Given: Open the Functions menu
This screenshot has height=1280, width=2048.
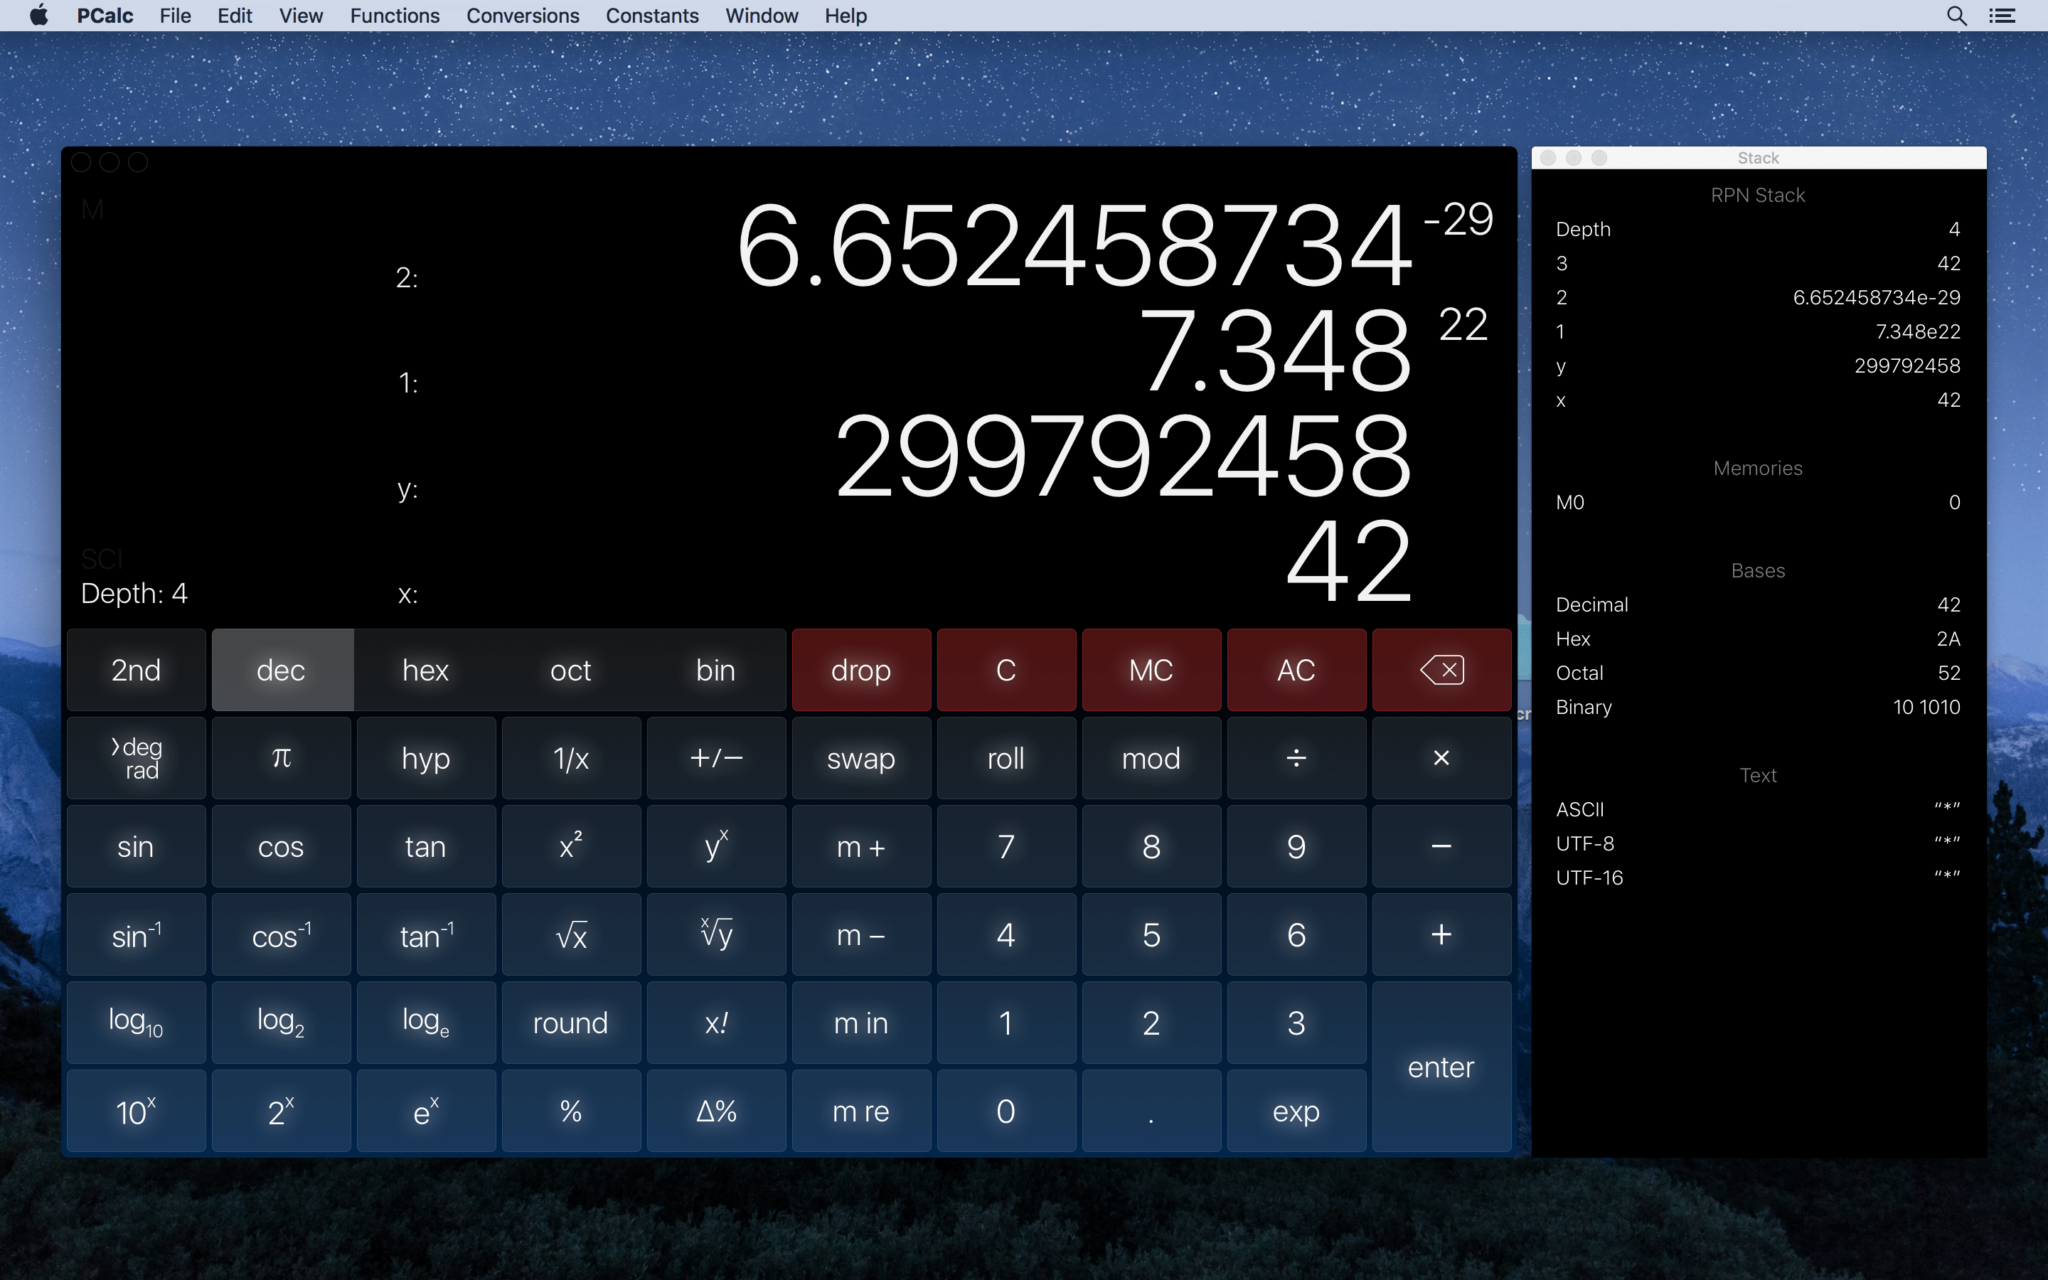Looking at the screenshot, I should [x=394, y=15].
